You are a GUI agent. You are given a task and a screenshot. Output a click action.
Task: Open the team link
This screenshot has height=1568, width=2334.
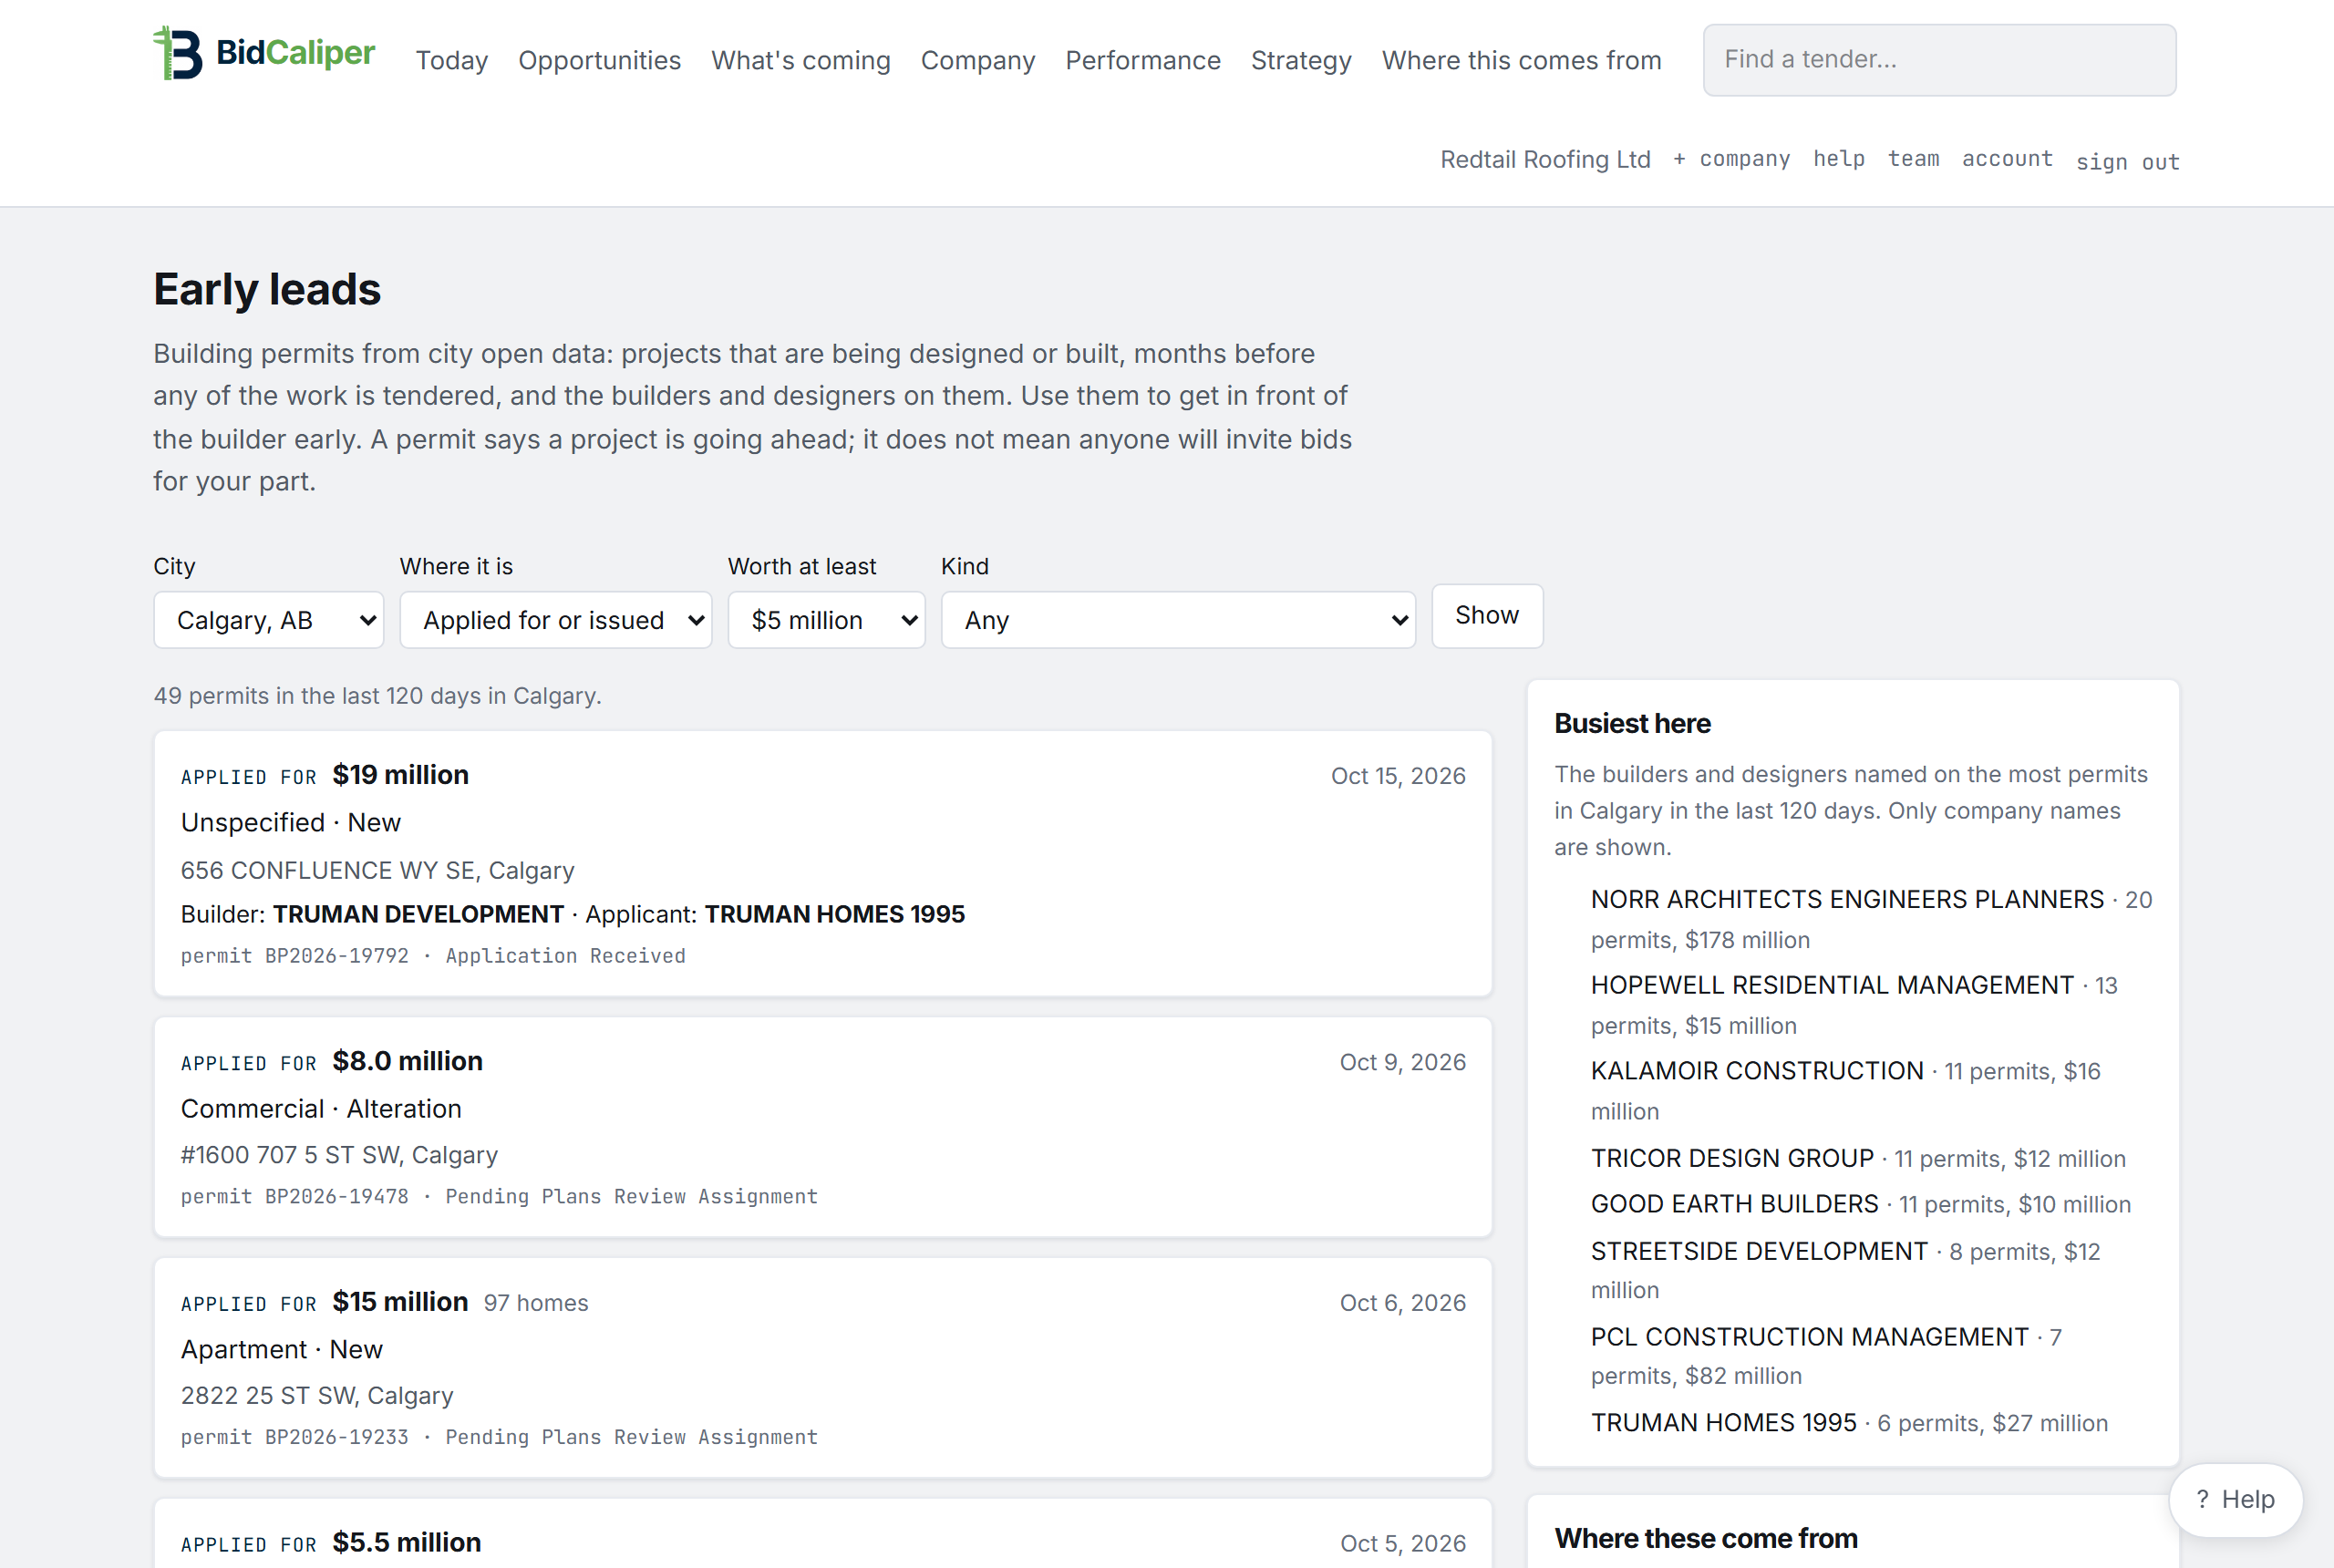[1913, 159]
